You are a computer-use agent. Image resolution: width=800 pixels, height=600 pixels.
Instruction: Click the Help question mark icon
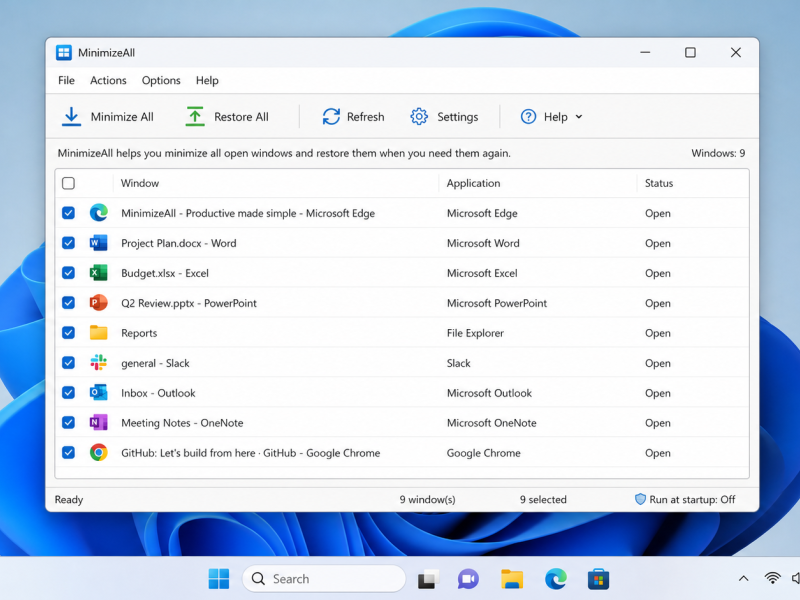pyautogui.click(x=528, y=117)
